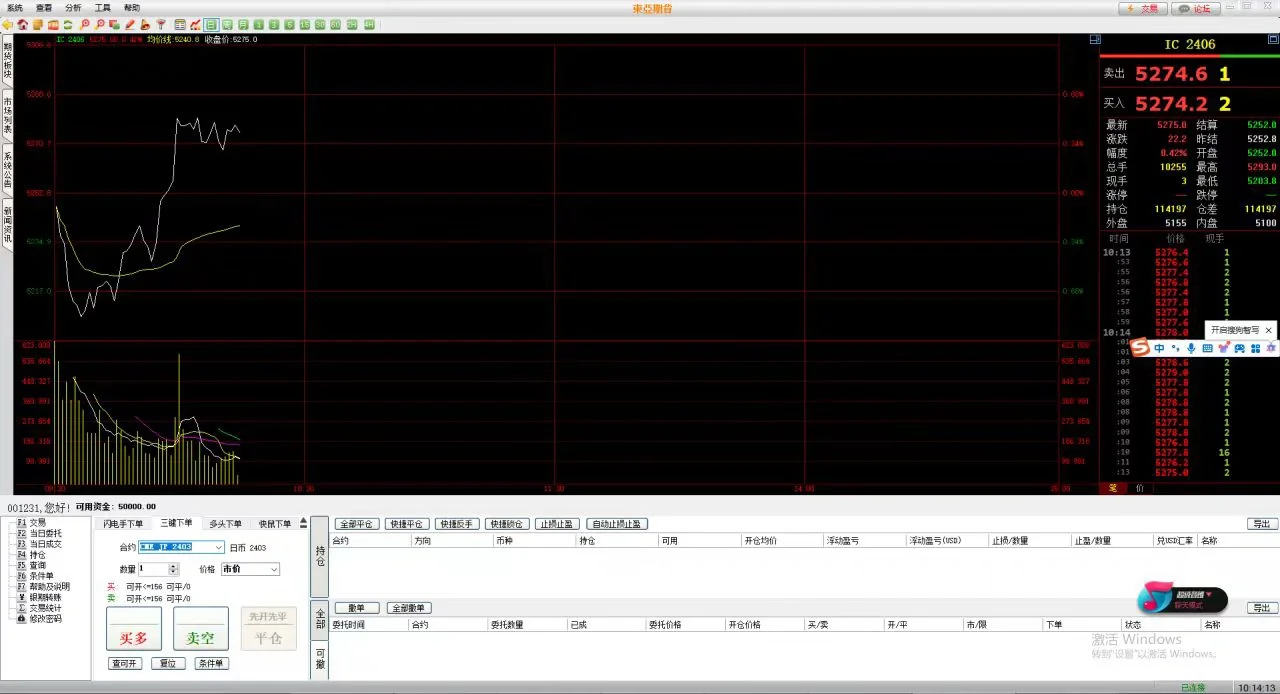
Task: Click the 复位 reset button
Action: 168,663
